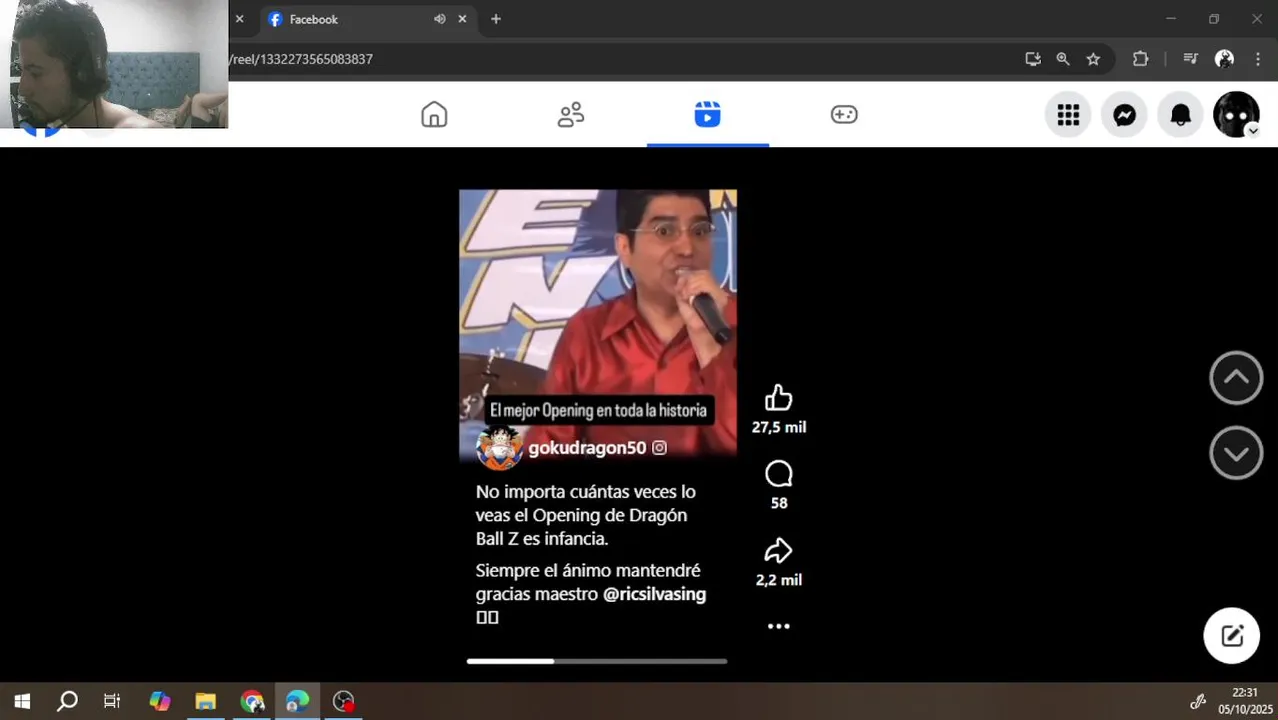Switch to Chrome on the taskbar
The height and width of the screenshot is (720, 1278).
point(252,701)
